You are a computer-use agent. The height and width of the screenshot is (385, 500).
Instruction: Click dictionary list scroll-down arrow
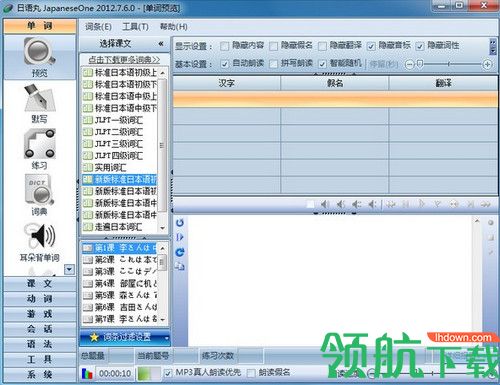point(163,228)
